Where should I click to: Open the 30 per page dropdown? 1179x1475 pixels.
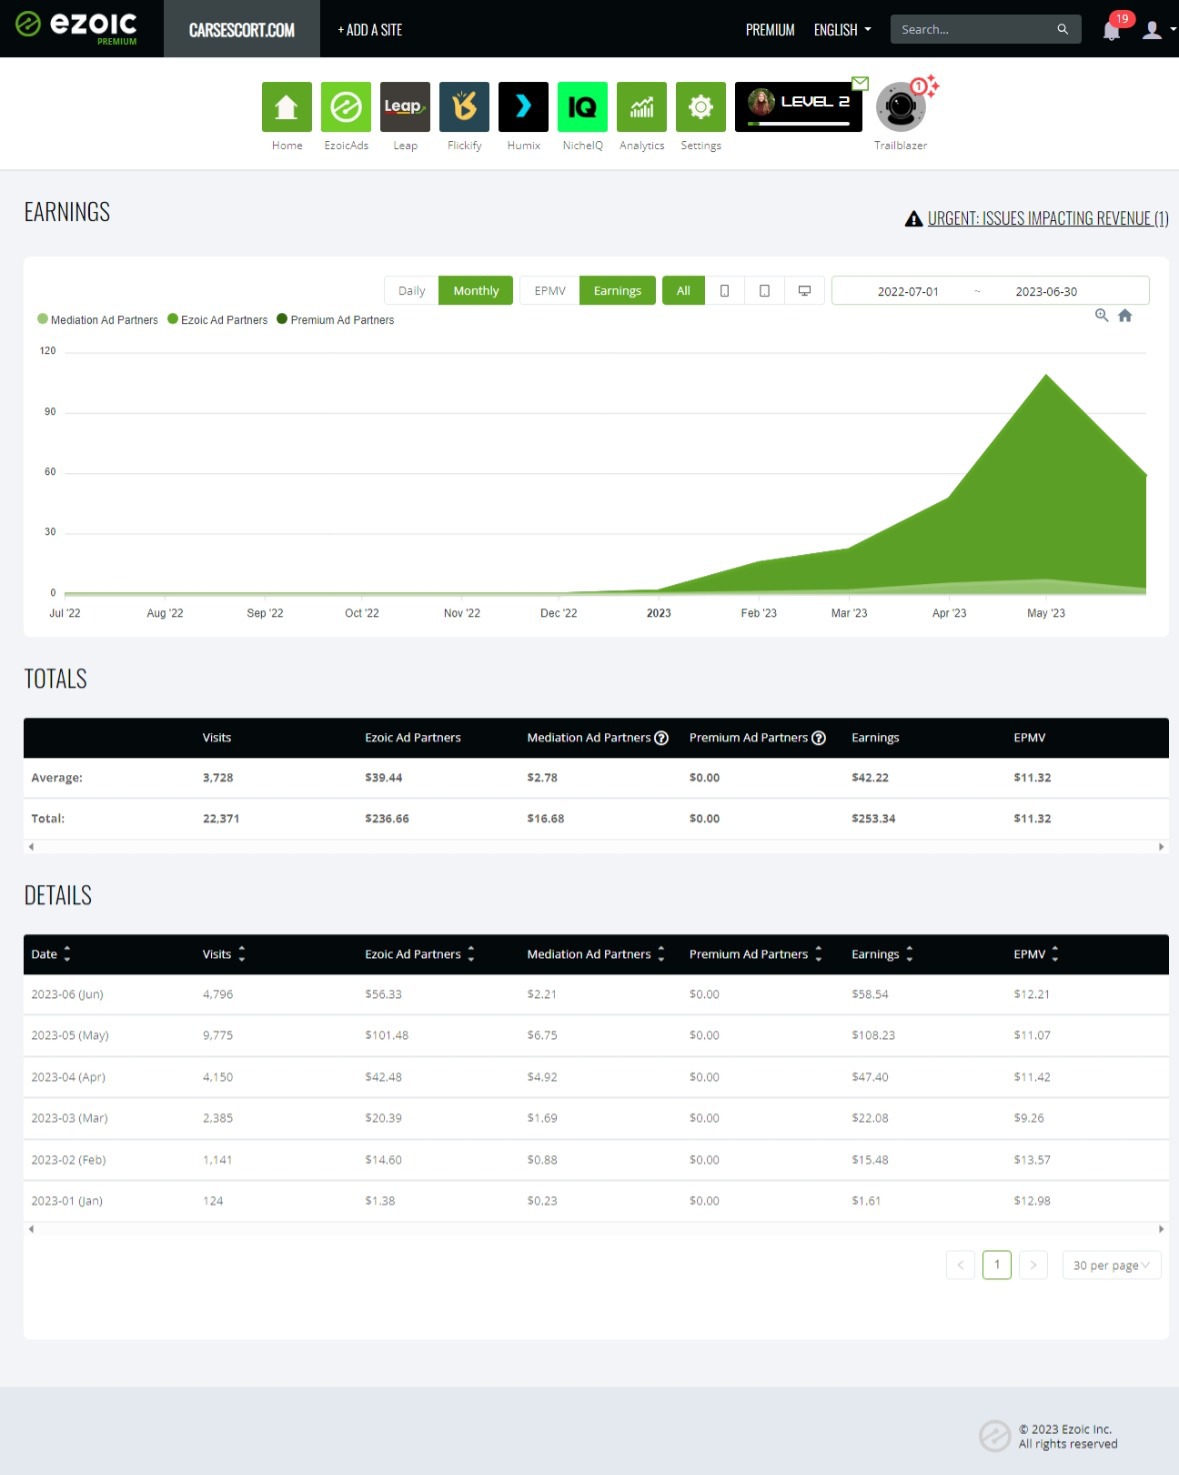tap(1111, 1265)
